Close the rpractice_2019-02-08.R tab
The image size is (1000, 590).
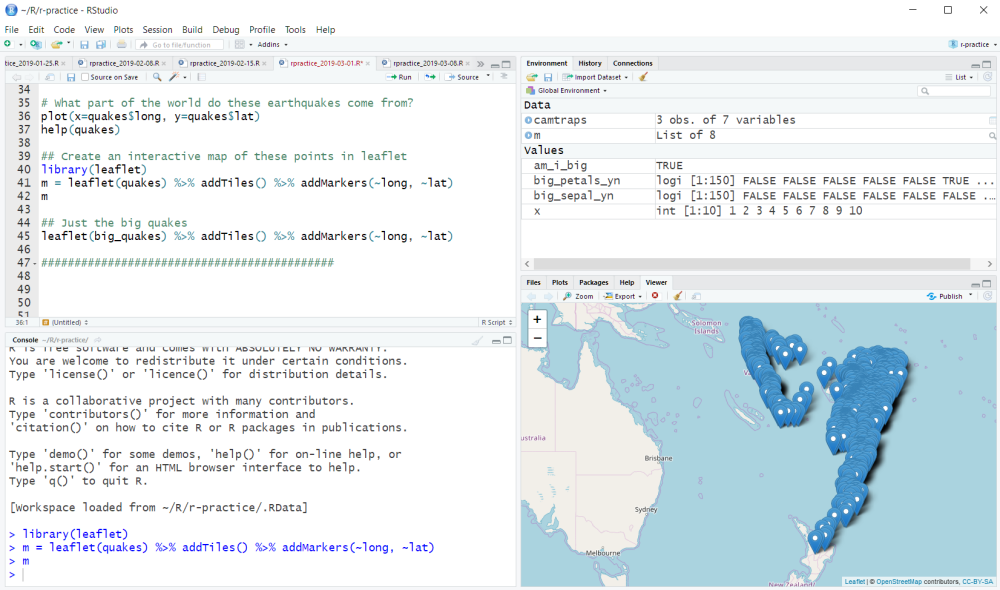click(x=164, y=64)
